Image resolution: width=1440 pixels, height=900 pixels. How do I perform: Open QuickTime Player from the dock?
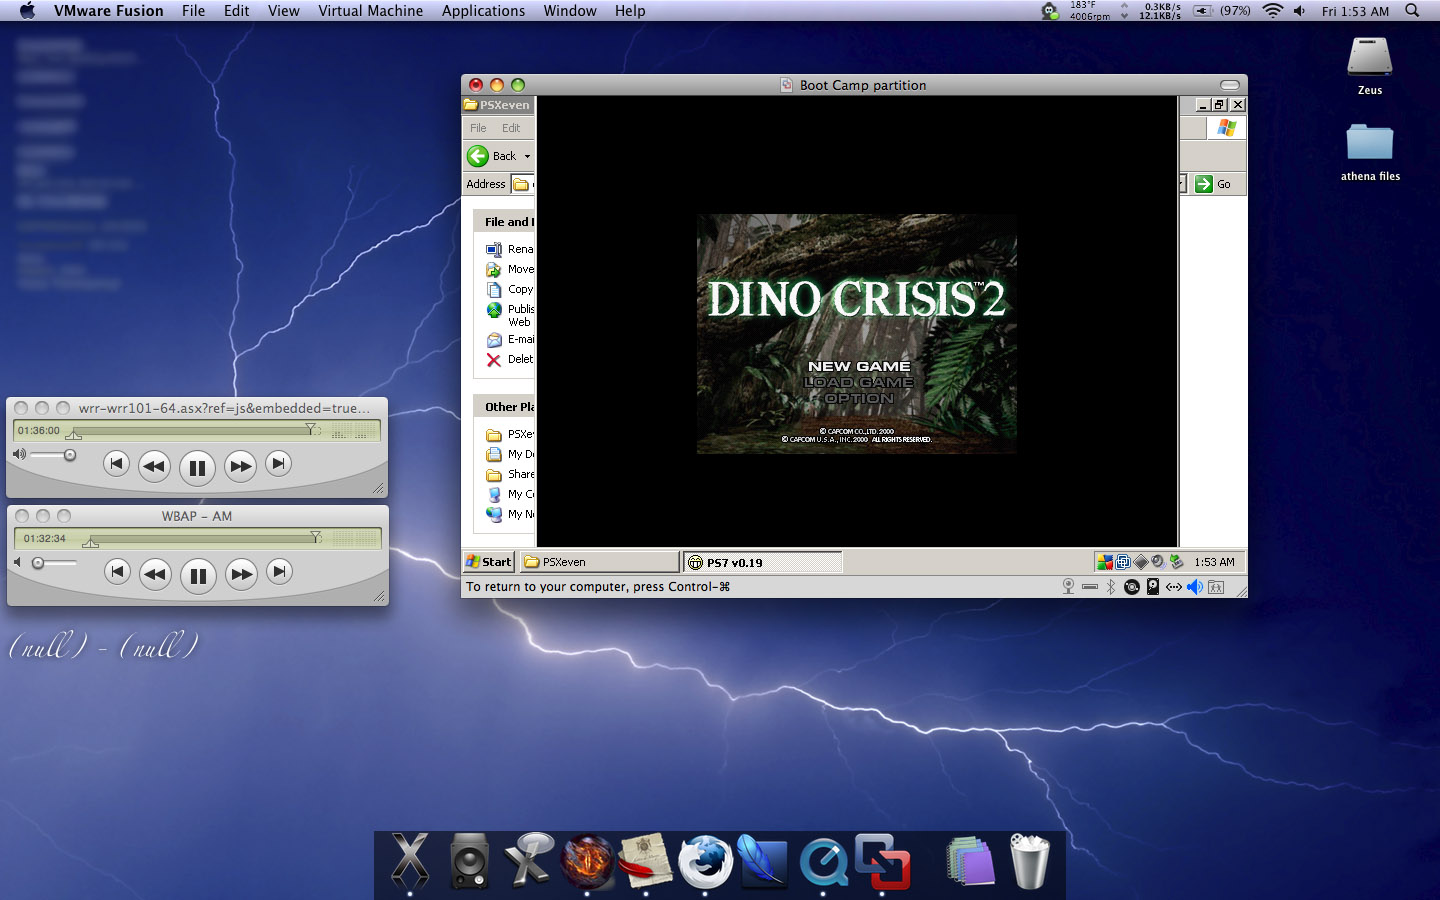point(823,862)
